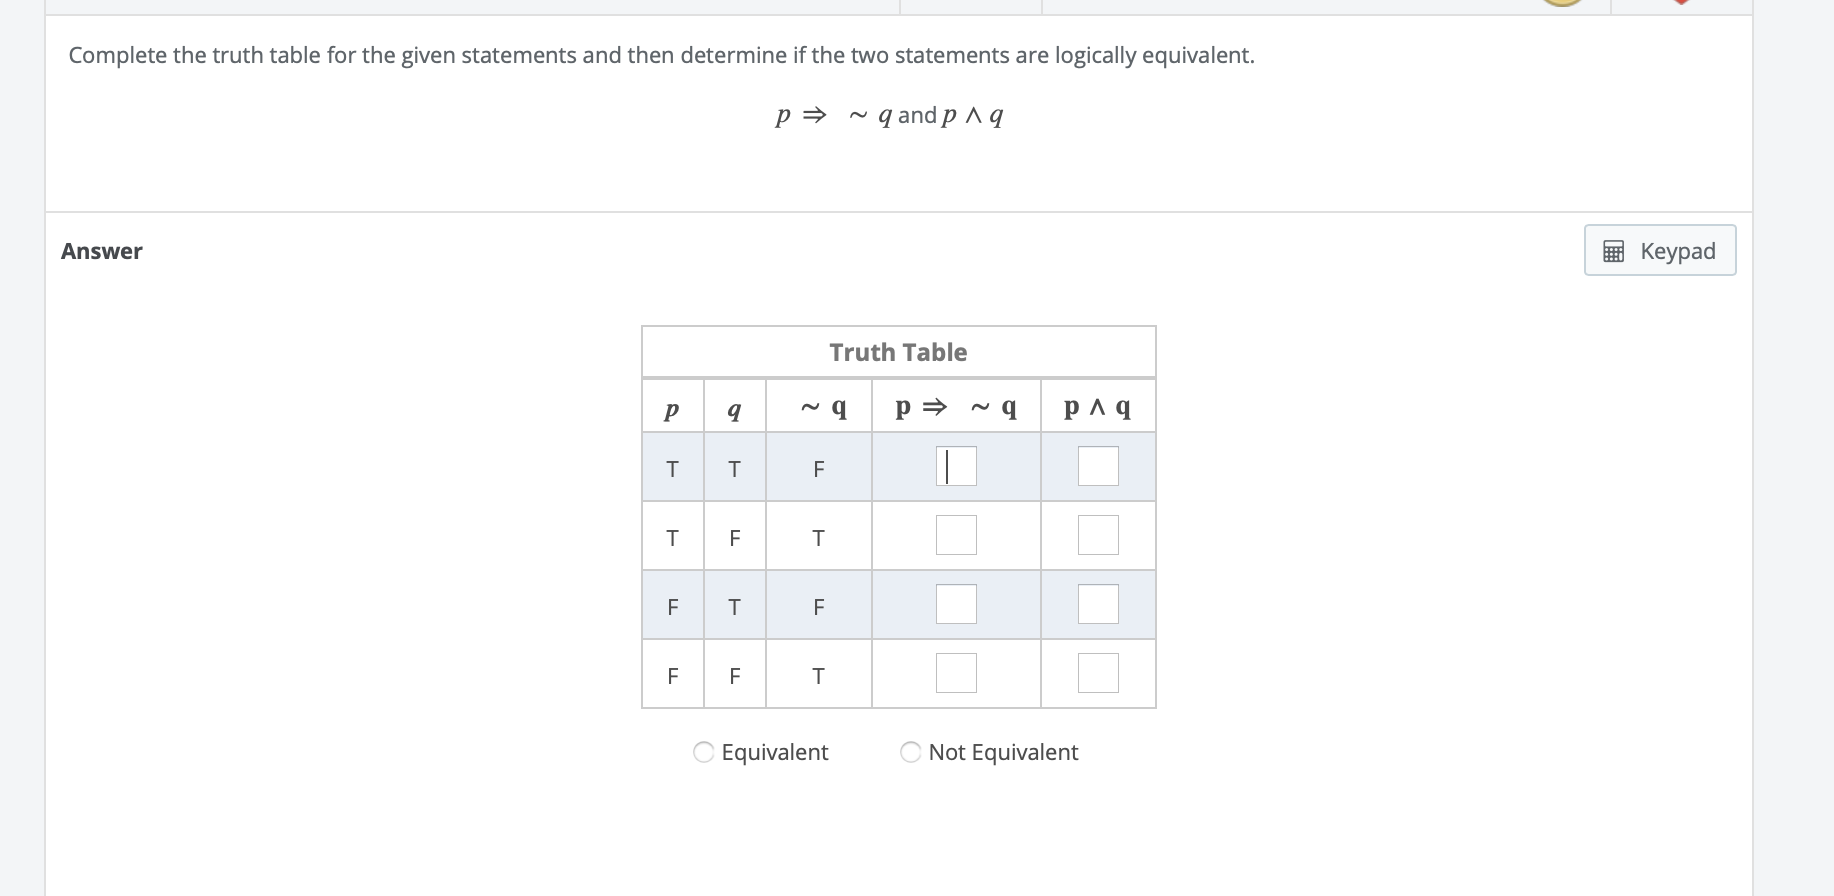Image resolution: width=1834 pixels, height=896 pixels.
Task: Click the answer box for p ∧ q in row F,T
Action: point(1097,604)
